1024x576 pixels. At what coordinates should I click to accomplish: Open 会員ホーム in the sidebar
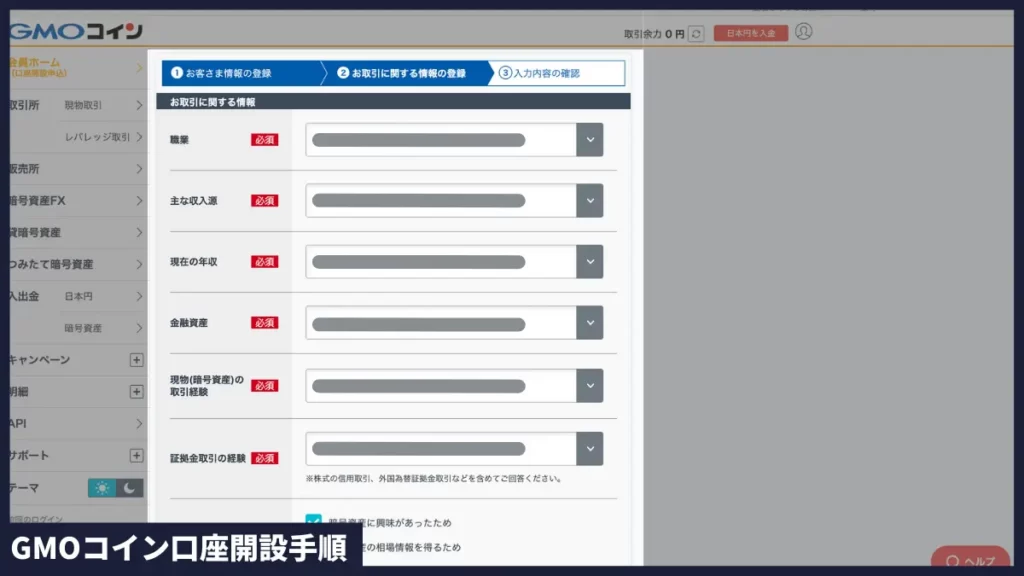click(77, 67)
